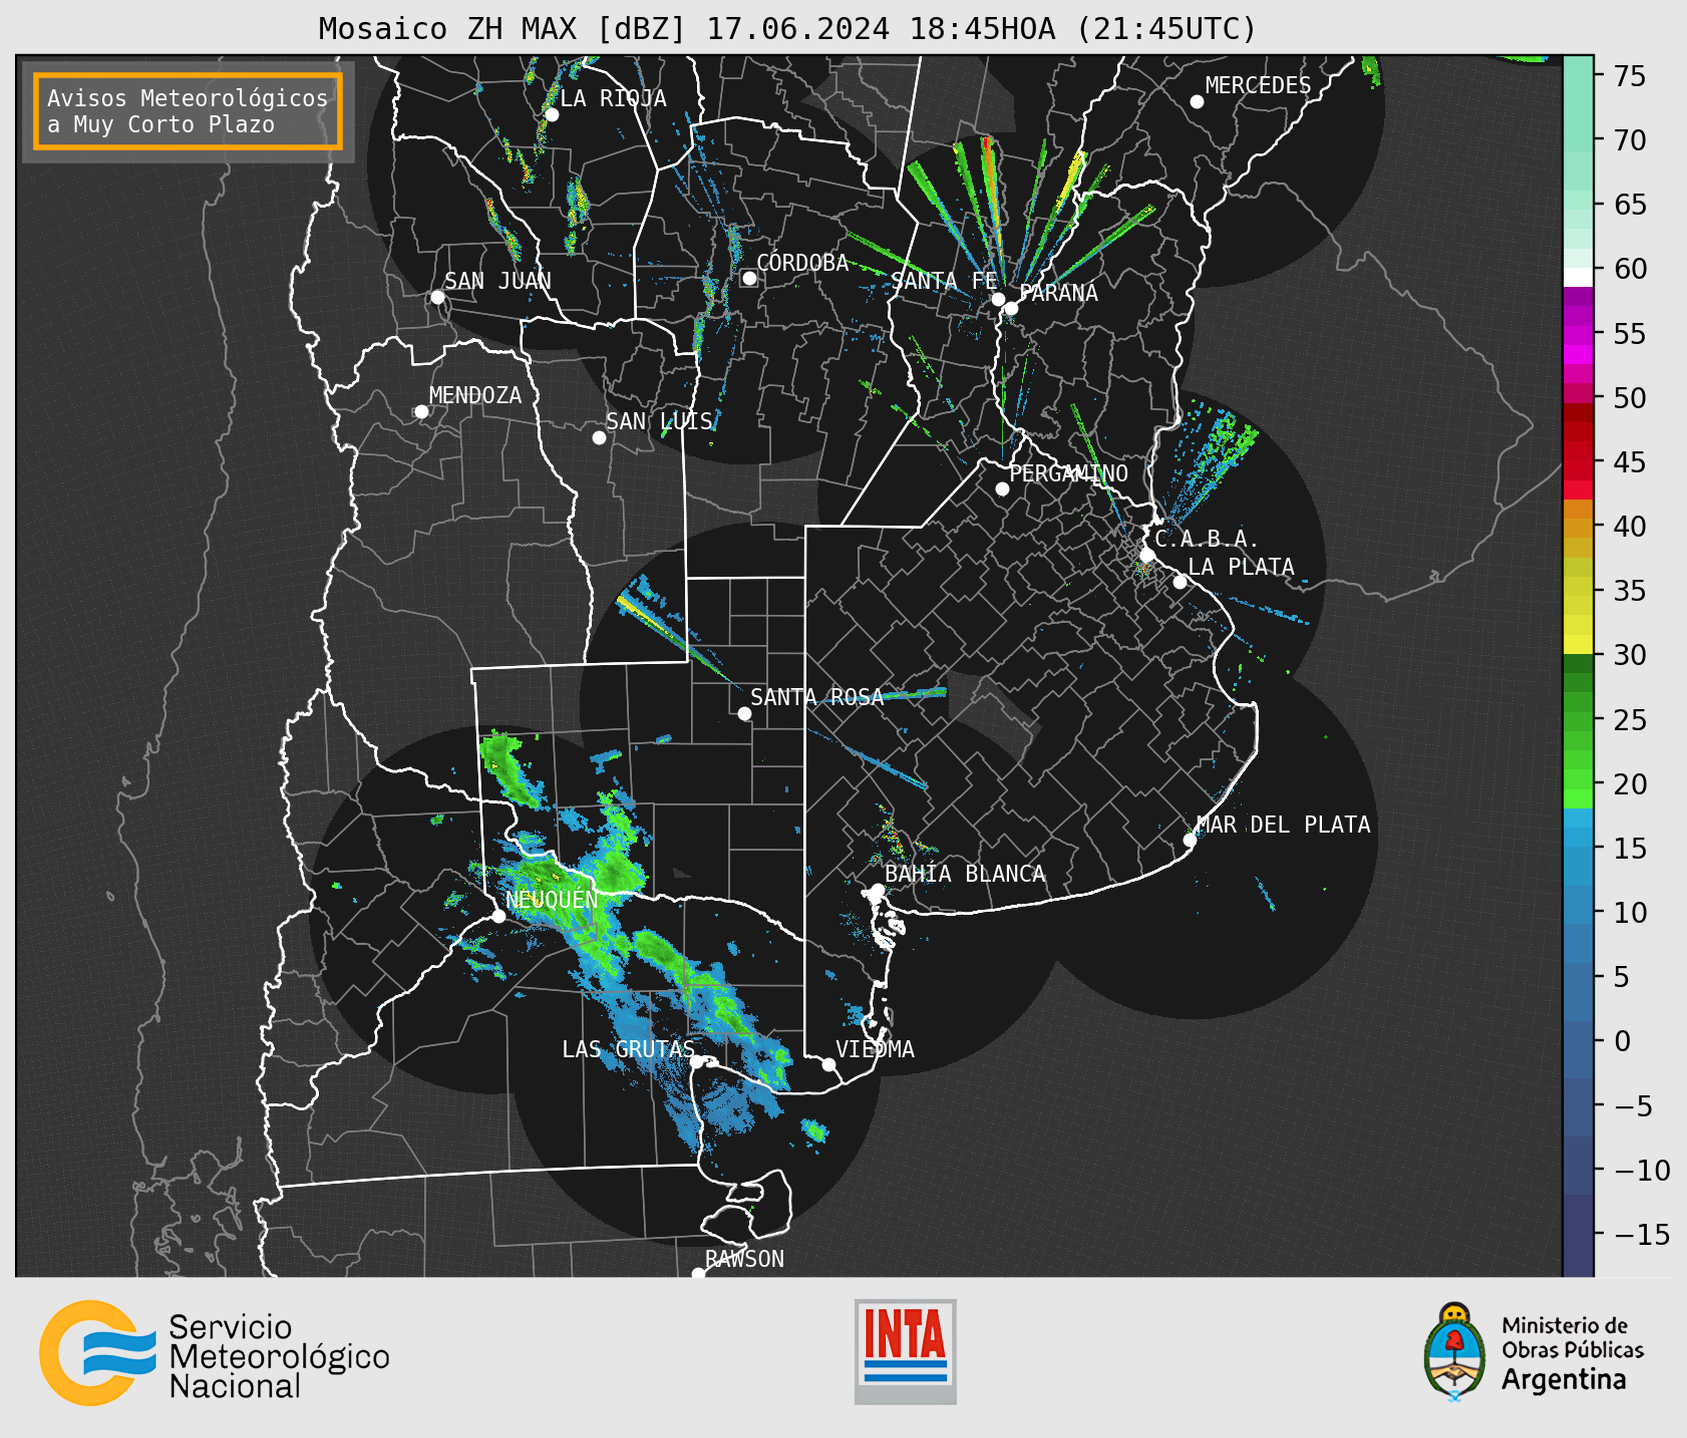
Task: Click the Mar del Plata city dot
Action: tap(1190, 840)
